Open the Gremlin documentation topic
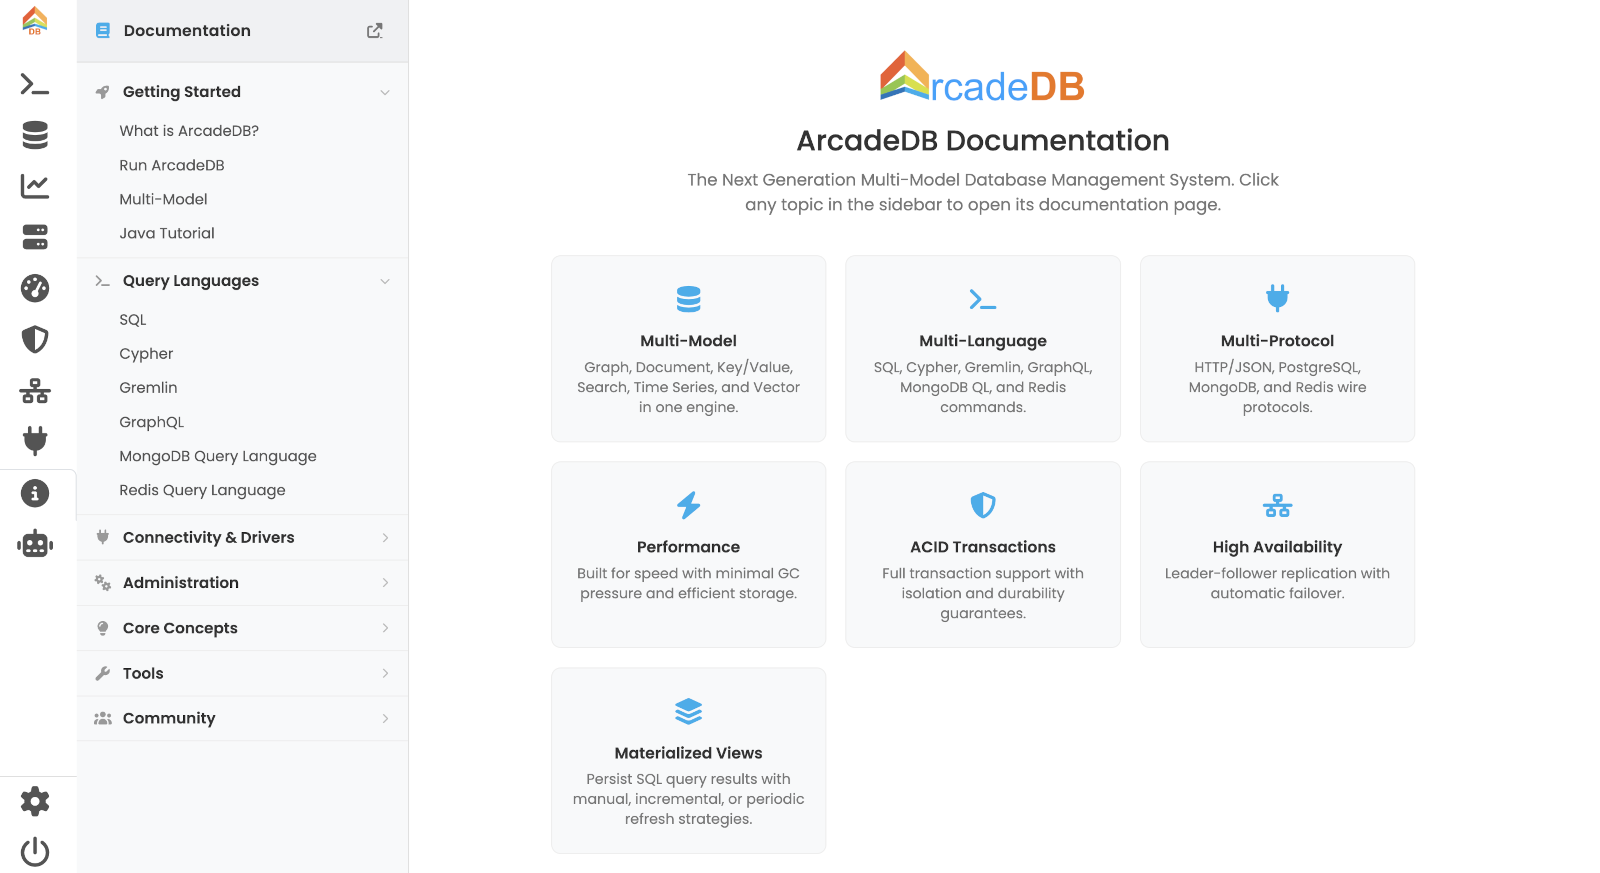 click(x=148, y=388)
